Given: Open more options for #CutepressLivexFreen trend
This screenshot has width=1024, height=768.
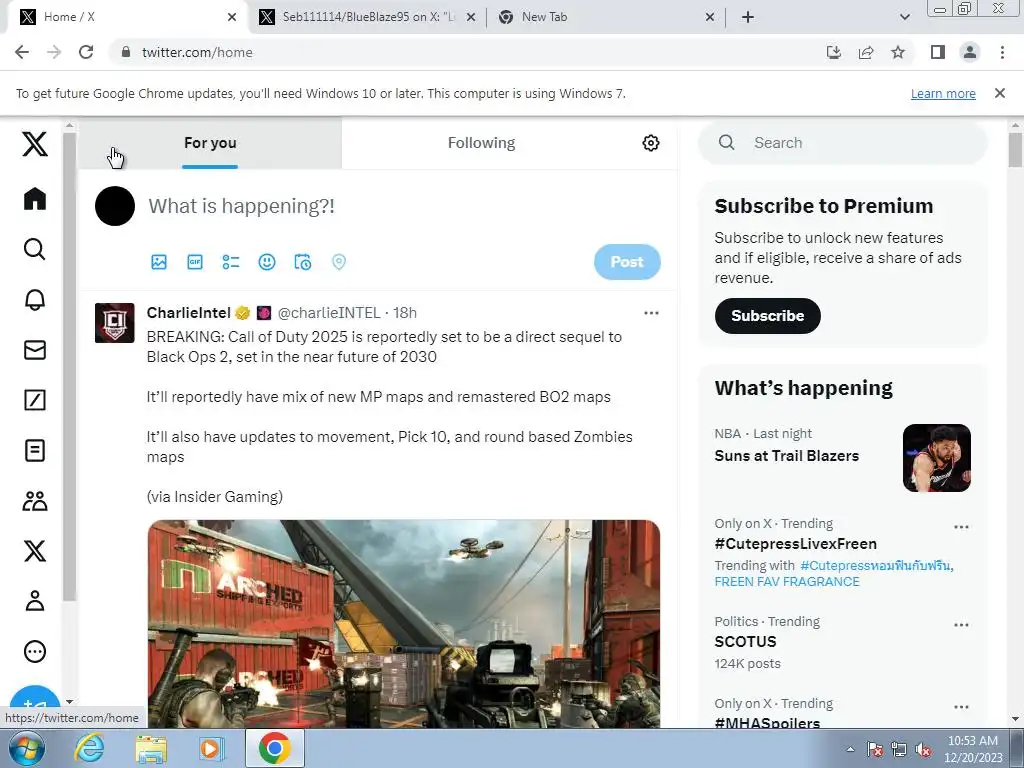Looking at the screenshot, I should point(961,527).
